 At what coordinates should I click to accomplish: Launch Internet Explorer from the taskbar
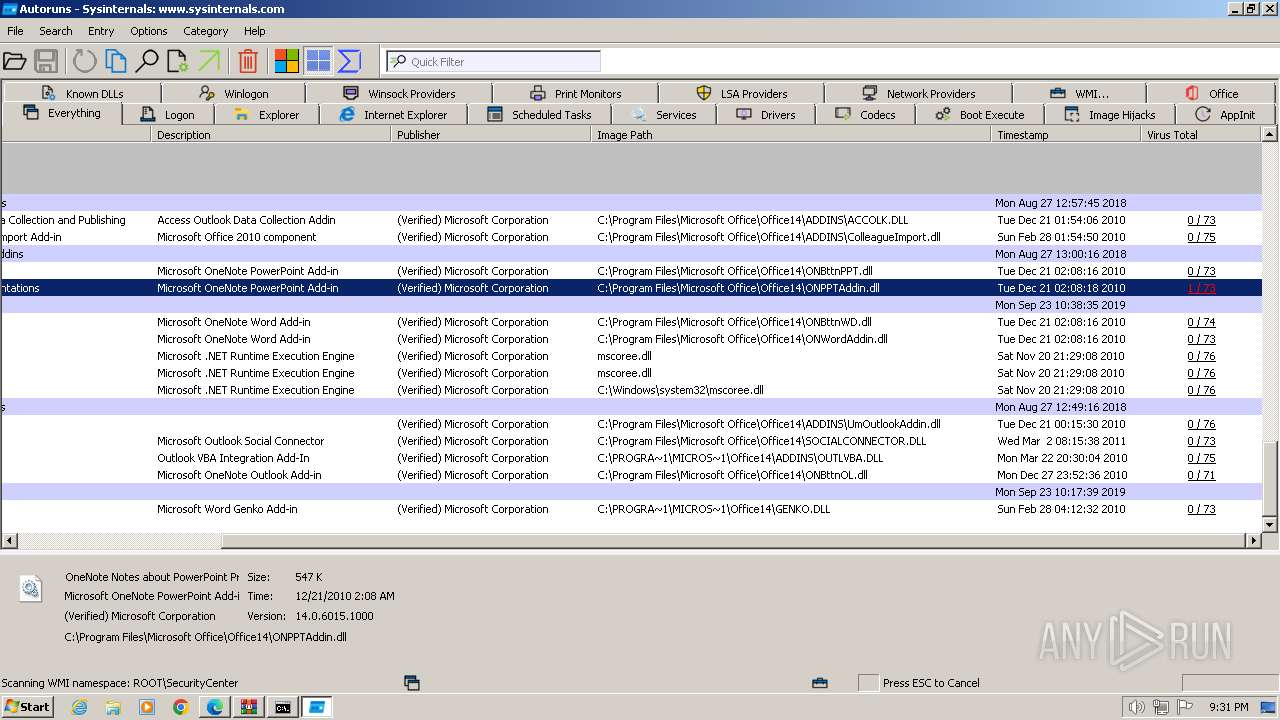pos(80,707)
